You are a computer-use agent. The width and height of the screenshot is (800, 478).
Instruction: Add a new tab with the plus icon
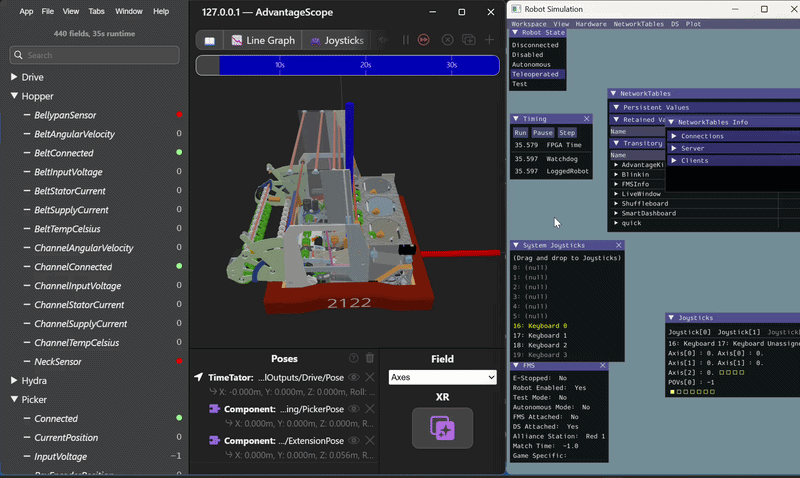point(489,40)
